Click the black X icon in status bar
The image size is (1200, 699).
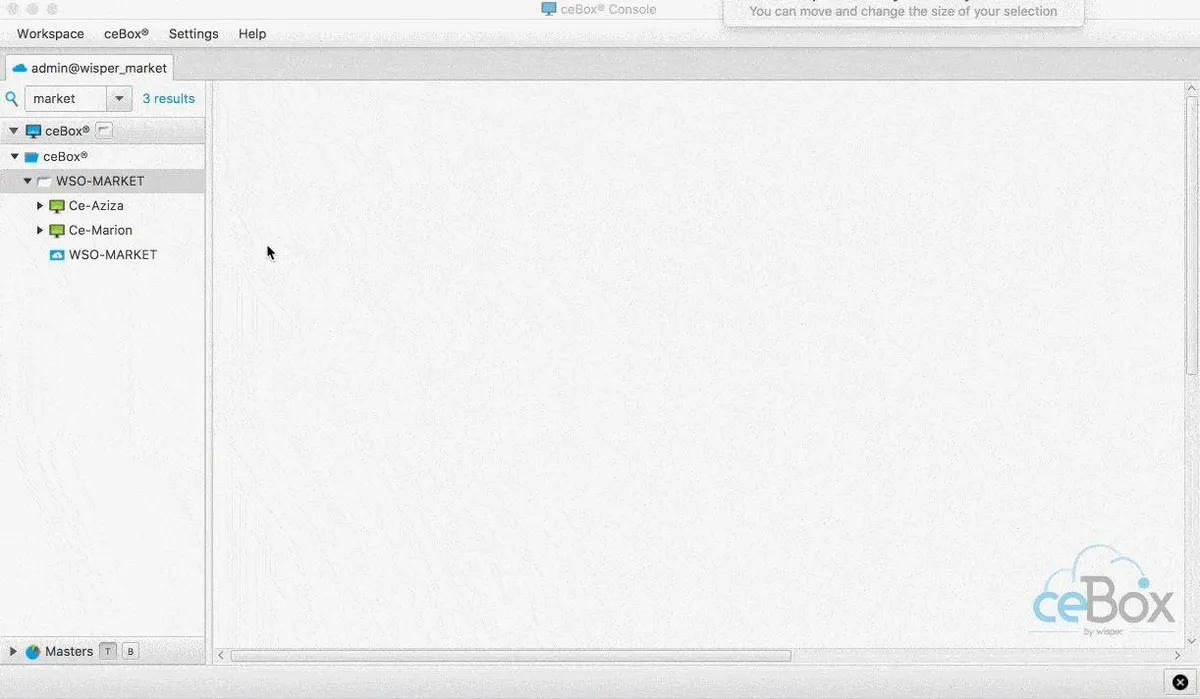(1179, 682)
